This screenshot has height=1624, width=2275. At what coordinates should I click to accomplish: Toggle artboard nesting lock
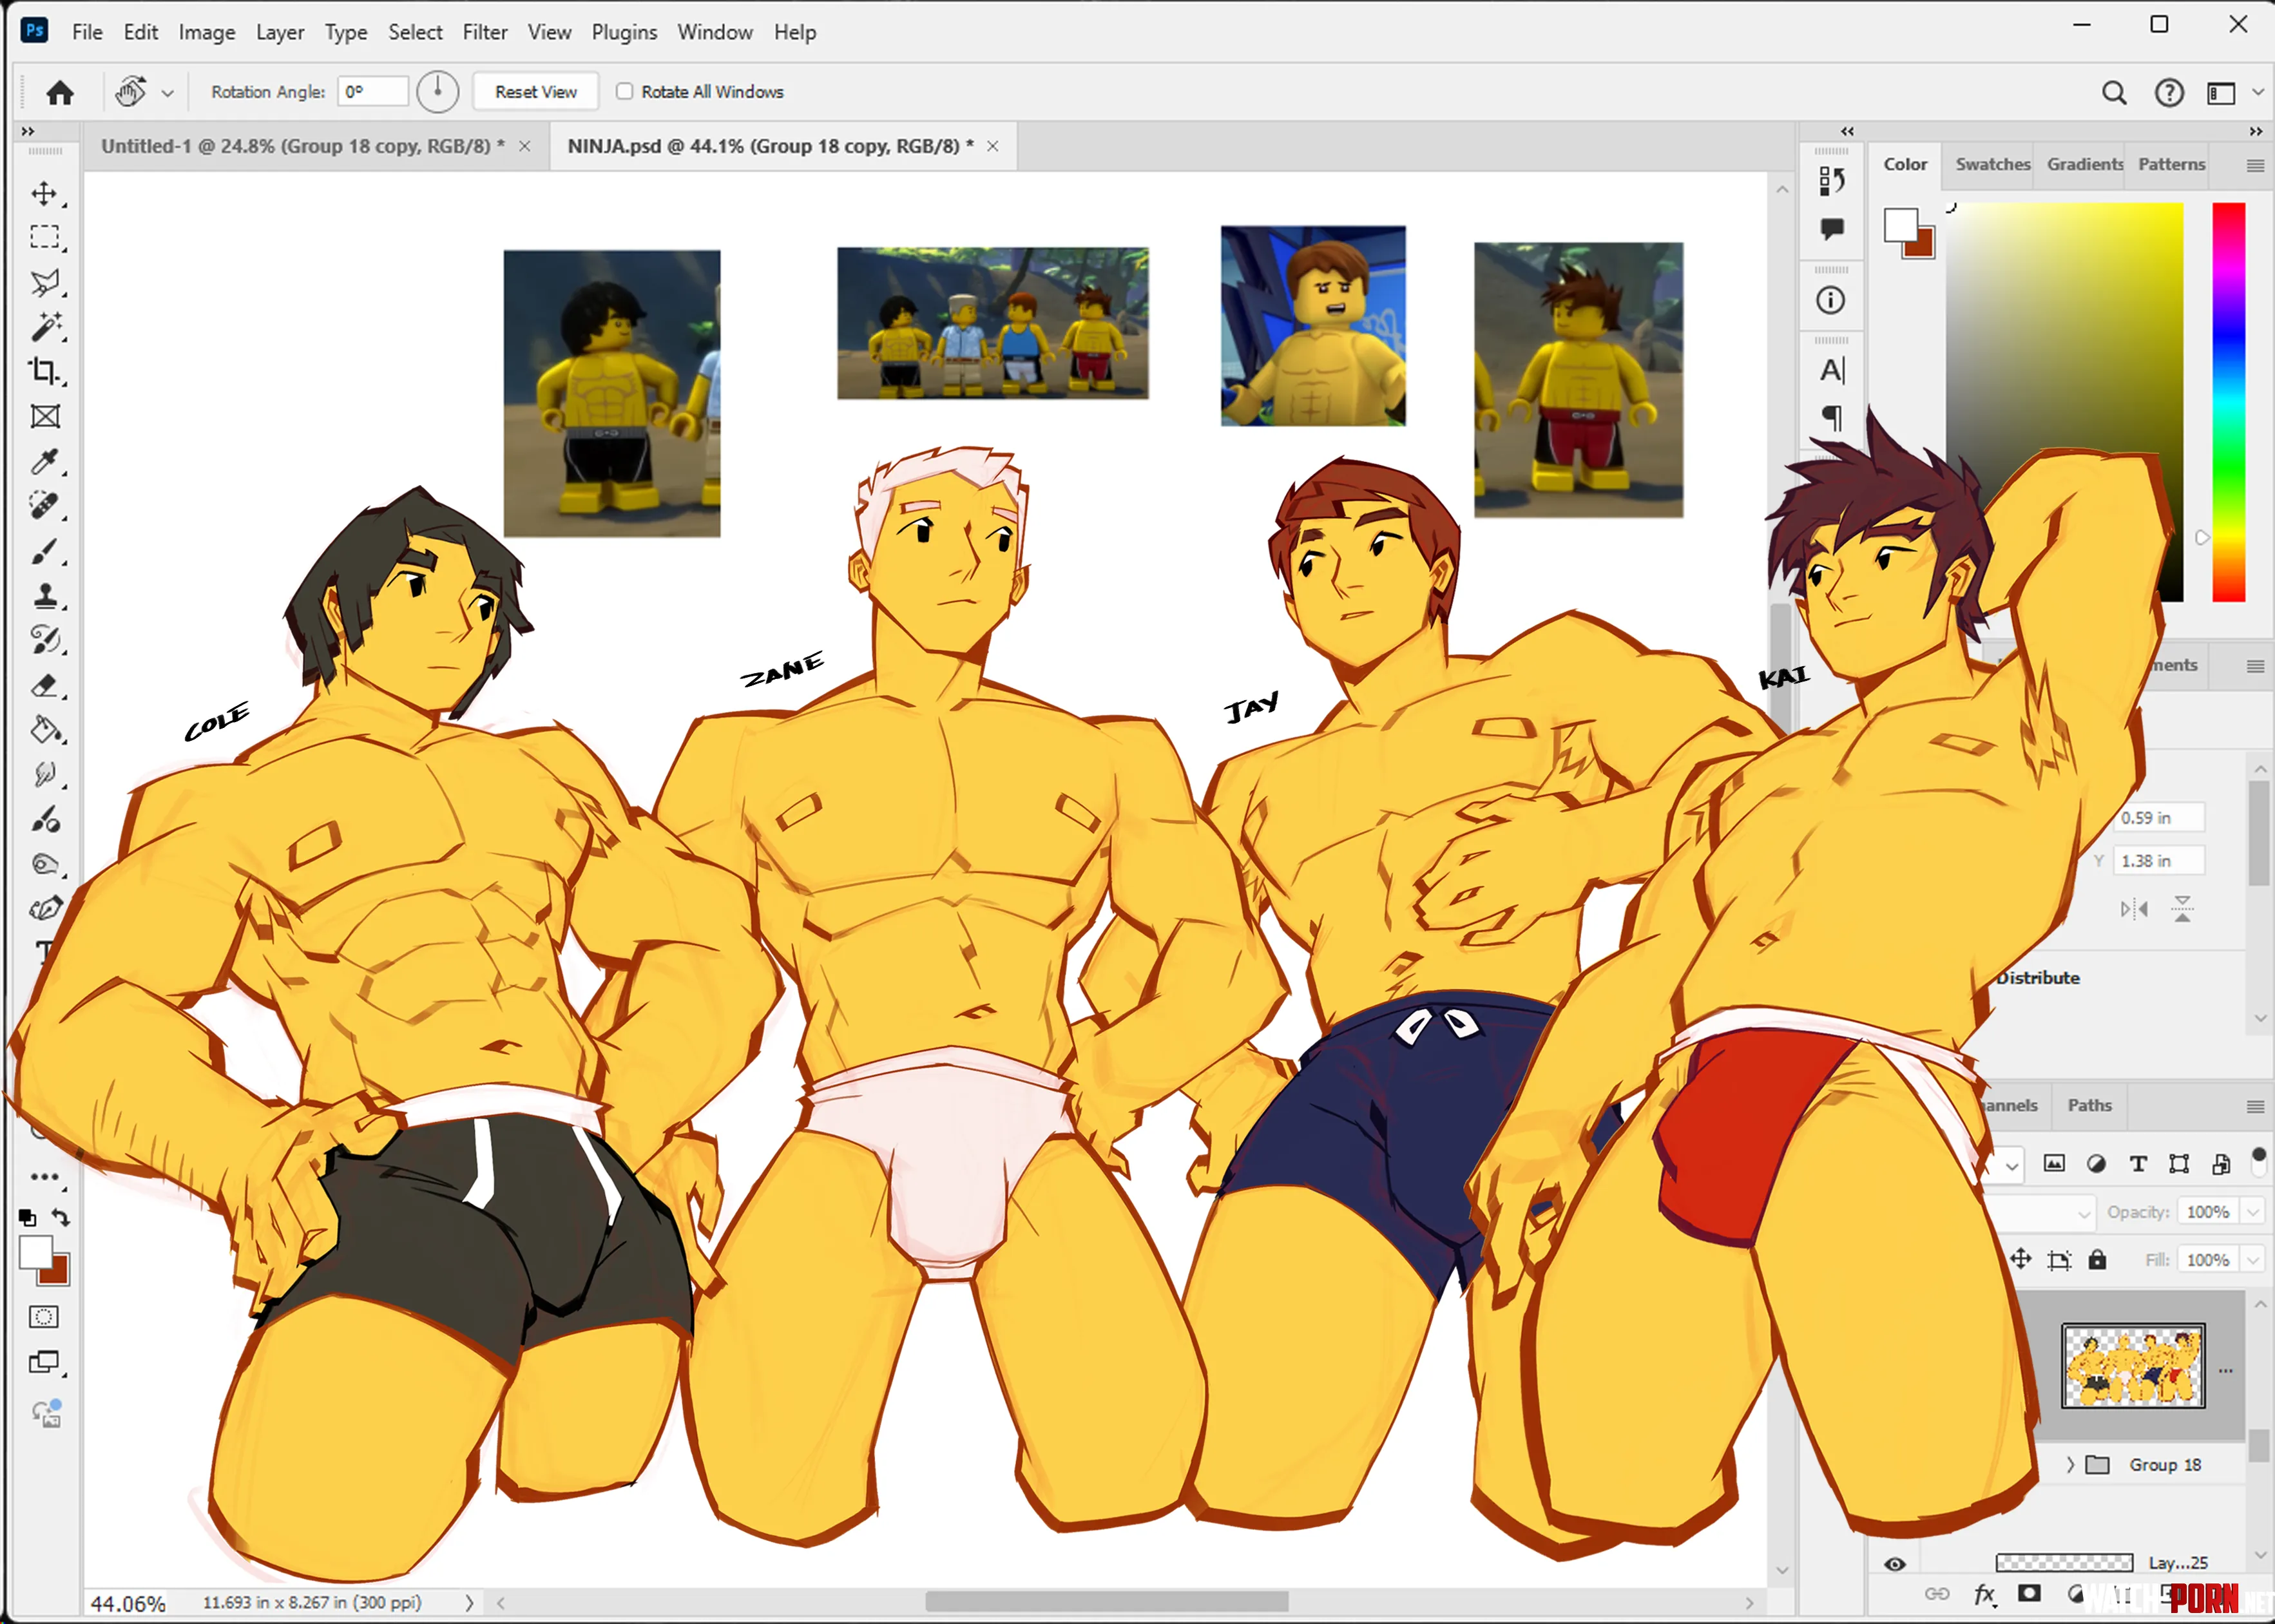coord(2059,1260)
